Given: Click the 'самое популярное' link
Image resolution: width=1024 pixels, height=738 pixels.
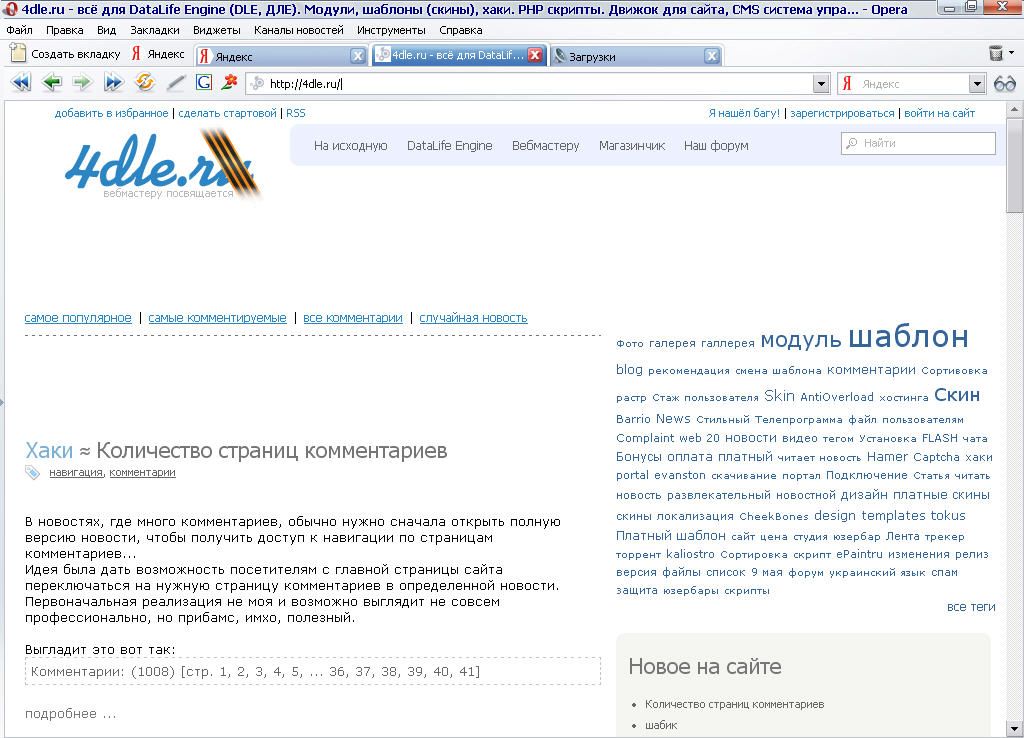Looking at the screenshot, I should tap(78, 318).
